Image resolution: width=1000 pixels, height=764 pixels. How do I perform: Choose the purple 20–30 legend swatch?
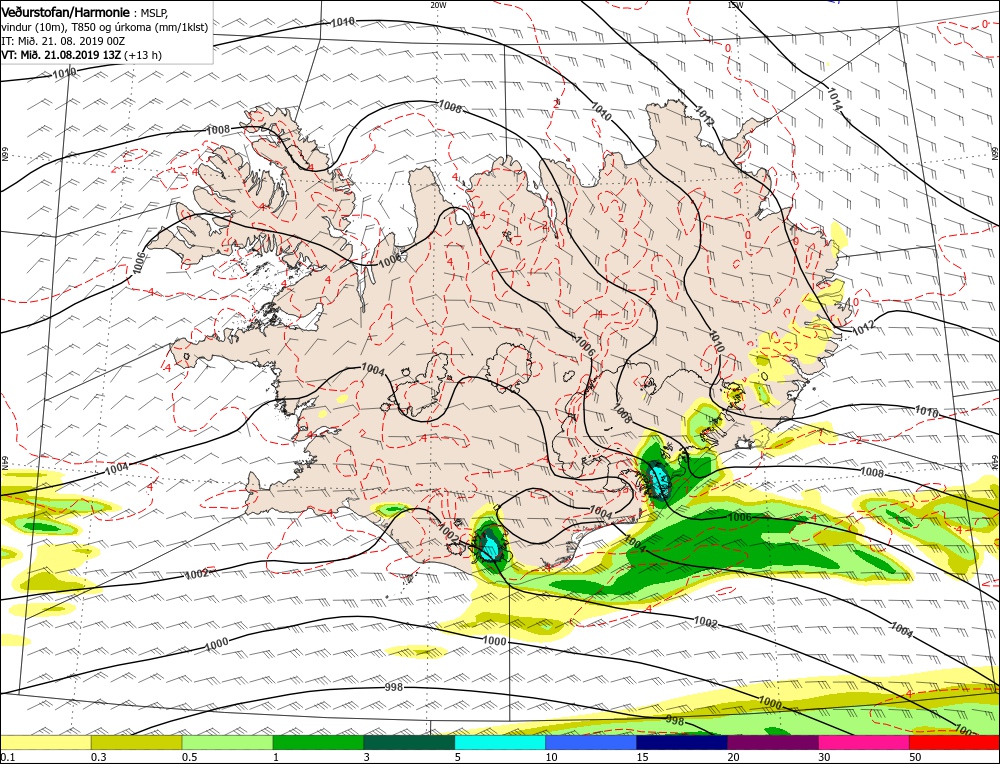(x=773, y=742)
